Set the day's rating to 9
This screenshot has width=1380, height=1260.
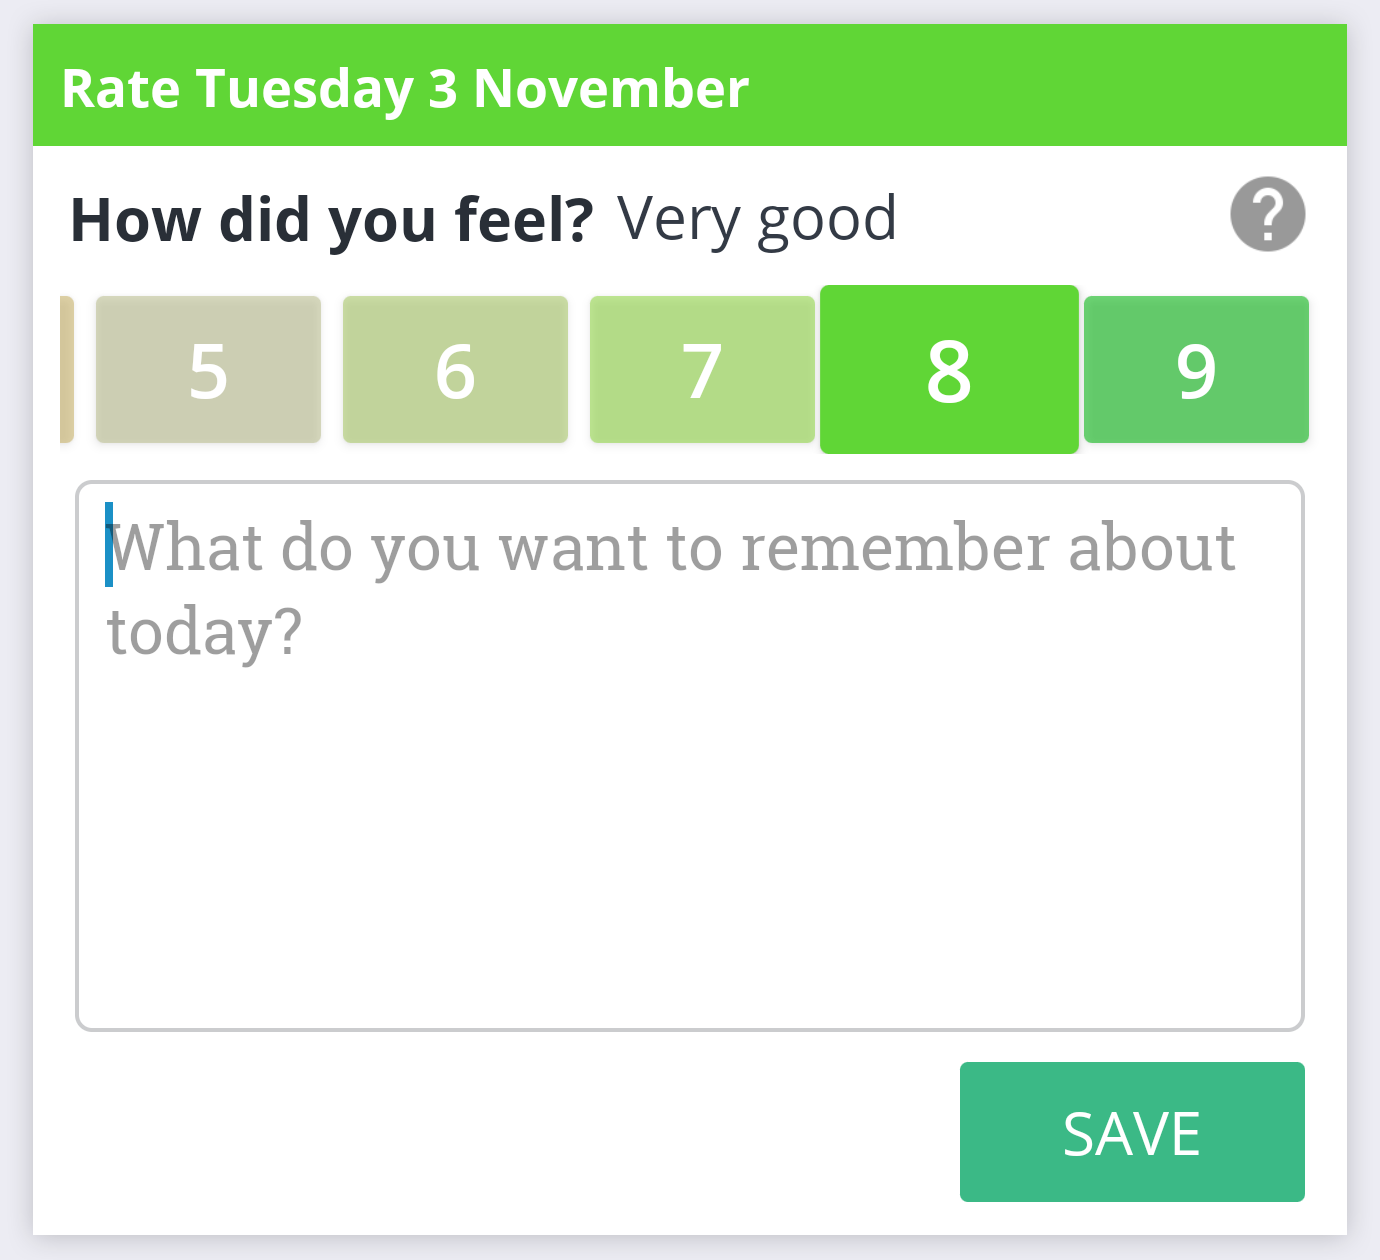1196,369
